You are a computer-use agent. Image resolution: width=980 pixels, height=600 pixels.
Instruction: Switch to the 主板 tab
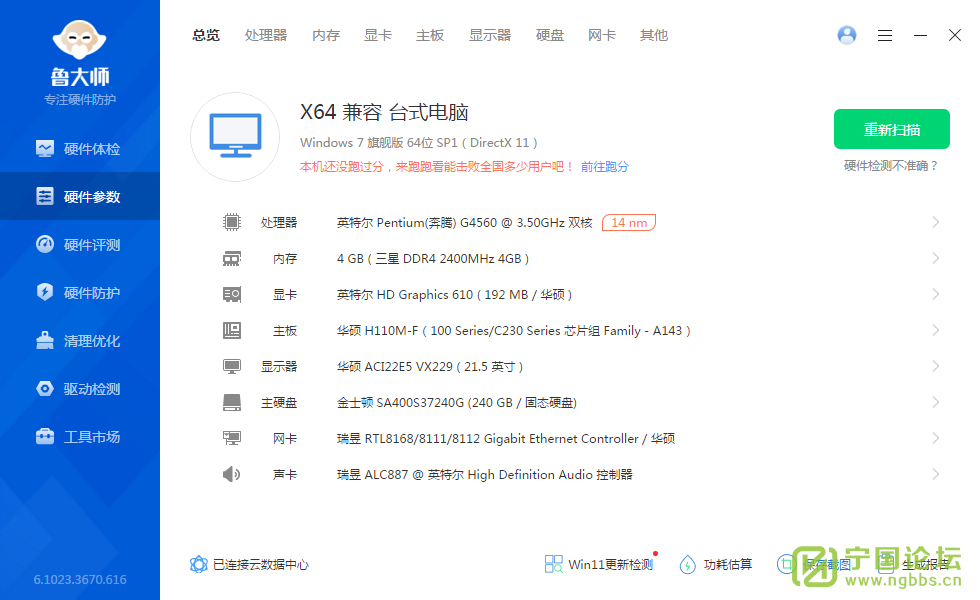click(430, 36)
